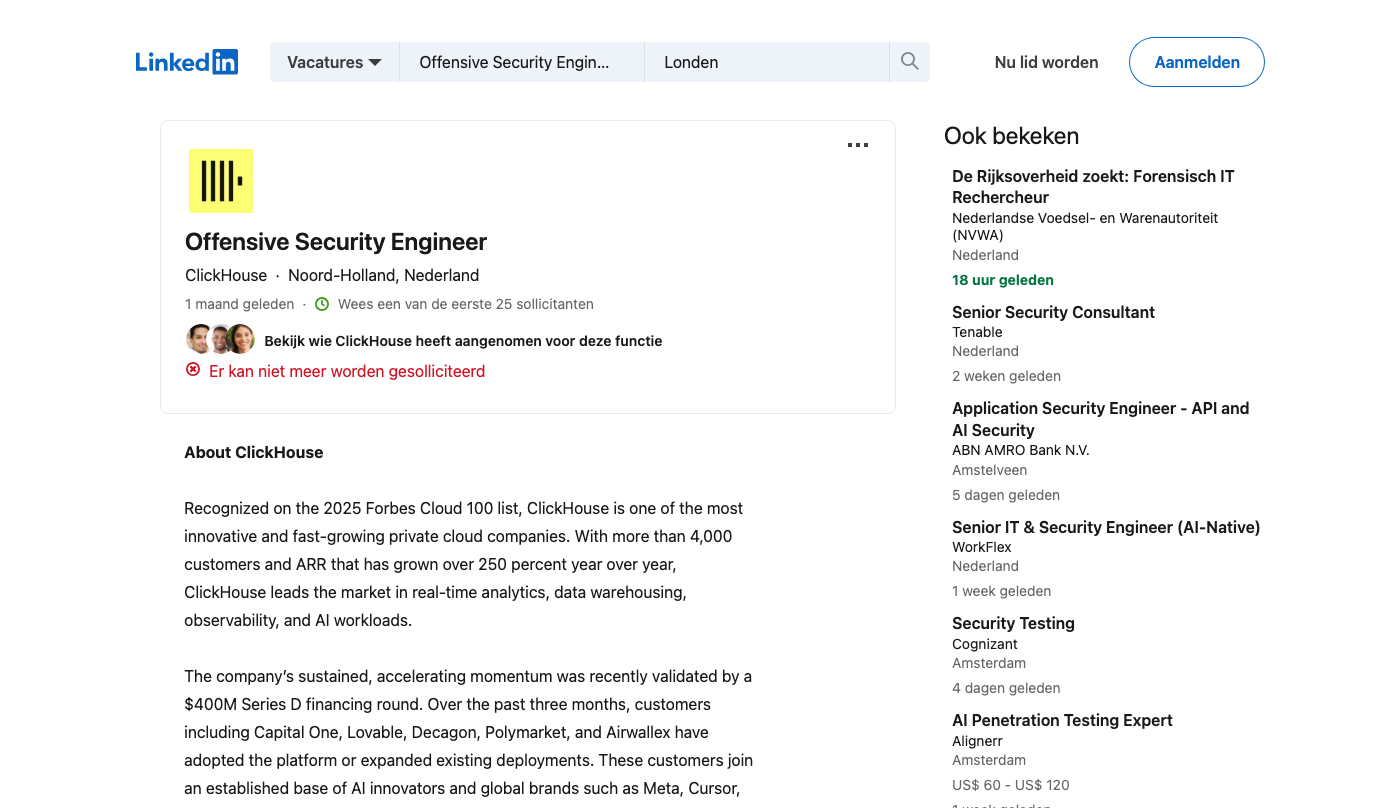Click the '18 uur geleden' timestamp

pyautogui.click(x=1003, y=280)
